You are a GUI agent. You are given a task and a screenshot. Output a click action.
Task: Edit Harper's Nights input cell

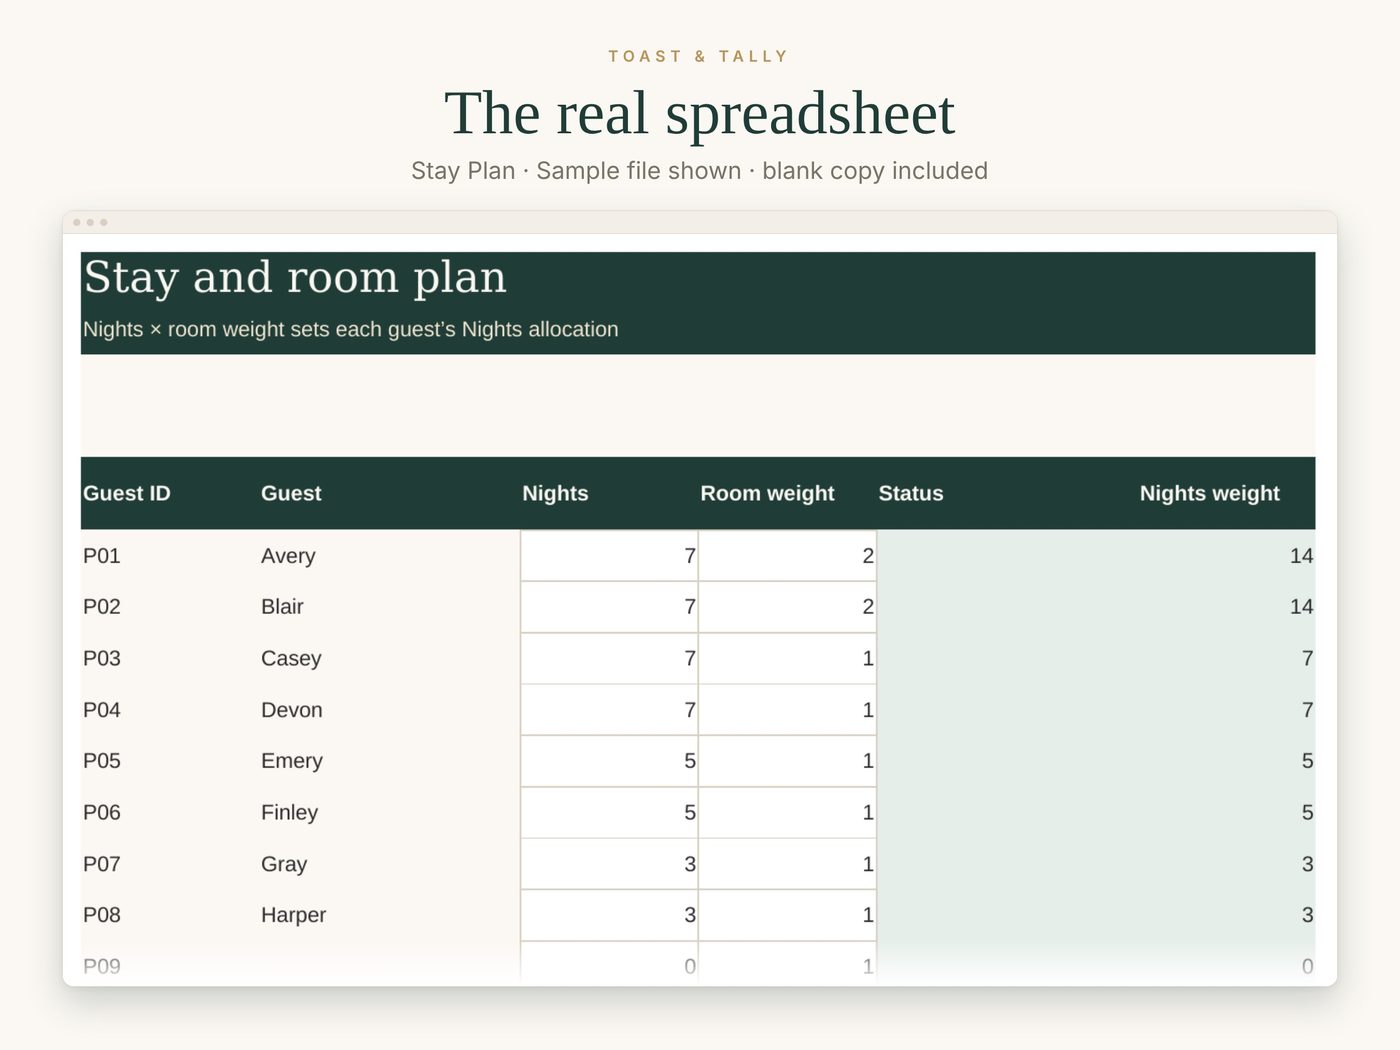click(x=609, y=915)
